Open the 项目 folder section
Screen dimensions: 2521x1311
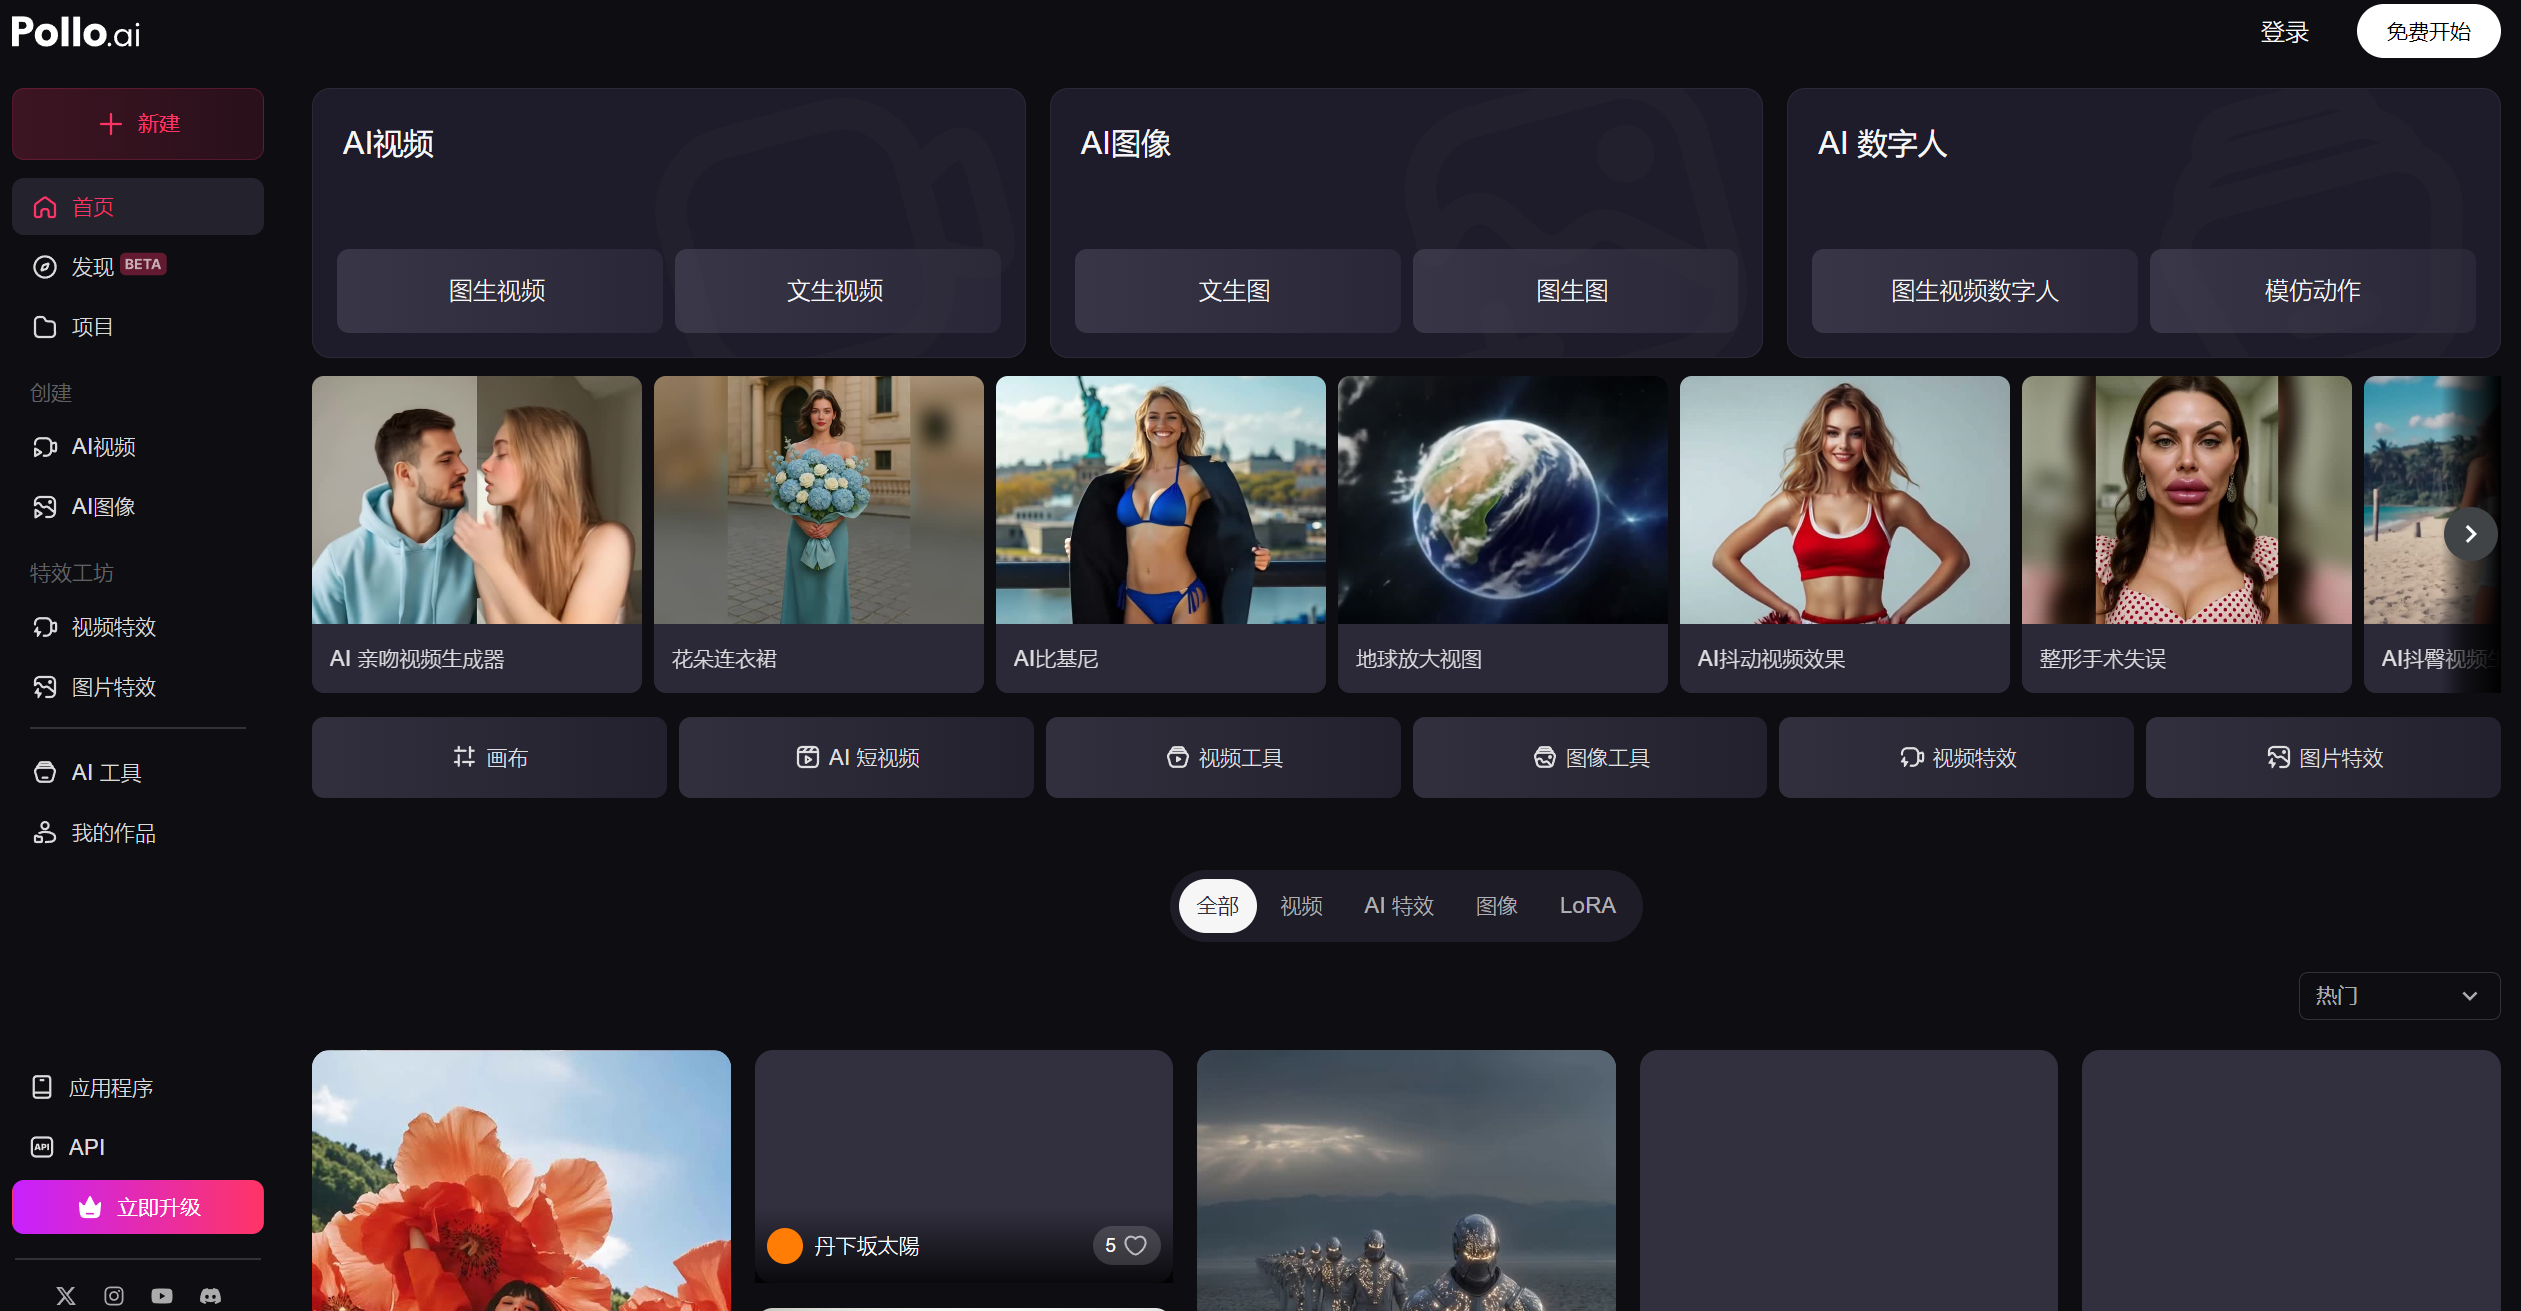pyautogui.click(x=92, y=327)
